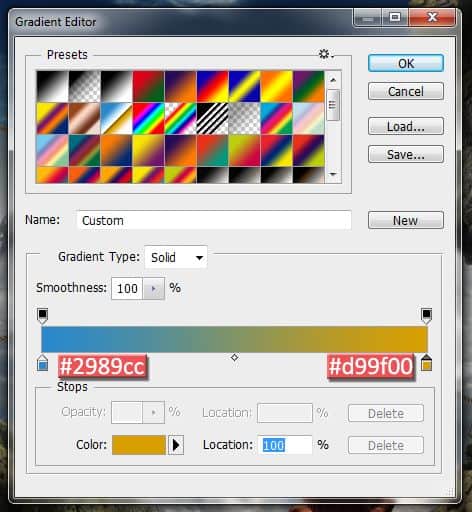Open the Gradient Type dropdown
Image resolution: width=472 pixels, height=512 pixels.
tap(176, 257)
